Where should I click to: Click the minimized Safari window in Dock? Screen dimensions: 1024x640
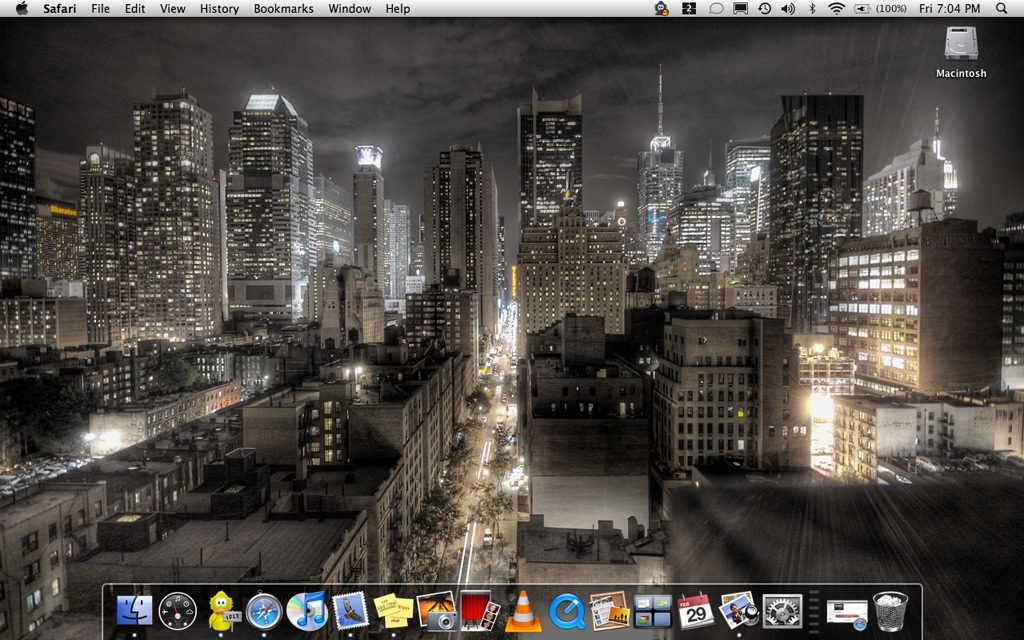846,615
